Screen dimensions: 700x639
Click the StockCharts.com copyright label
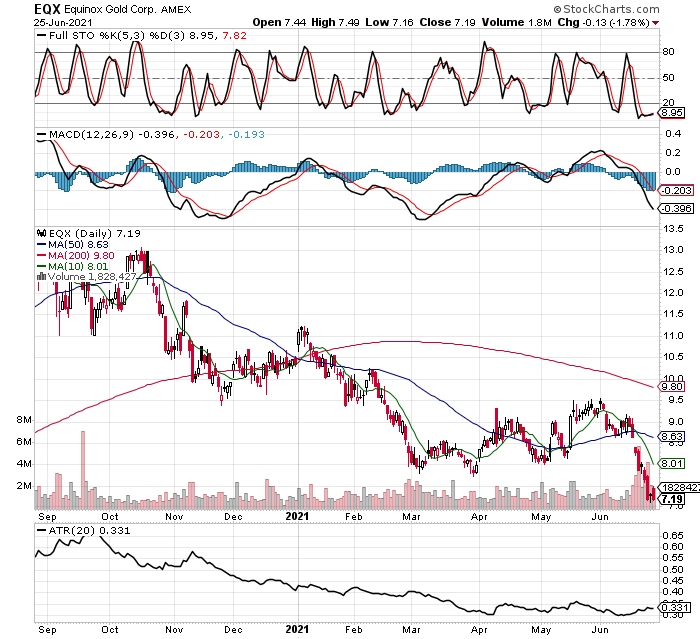click(606, 9)
